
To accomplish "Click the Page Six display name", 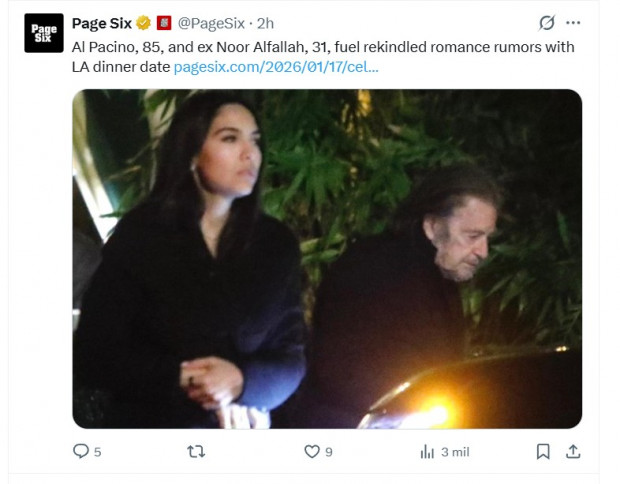I will point(102,23).
